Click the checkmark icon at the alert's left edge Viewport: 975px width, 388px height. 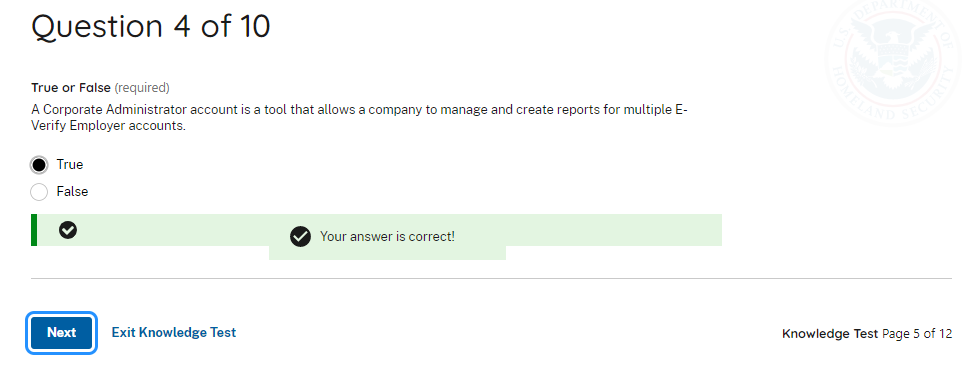tap(68, 230)
